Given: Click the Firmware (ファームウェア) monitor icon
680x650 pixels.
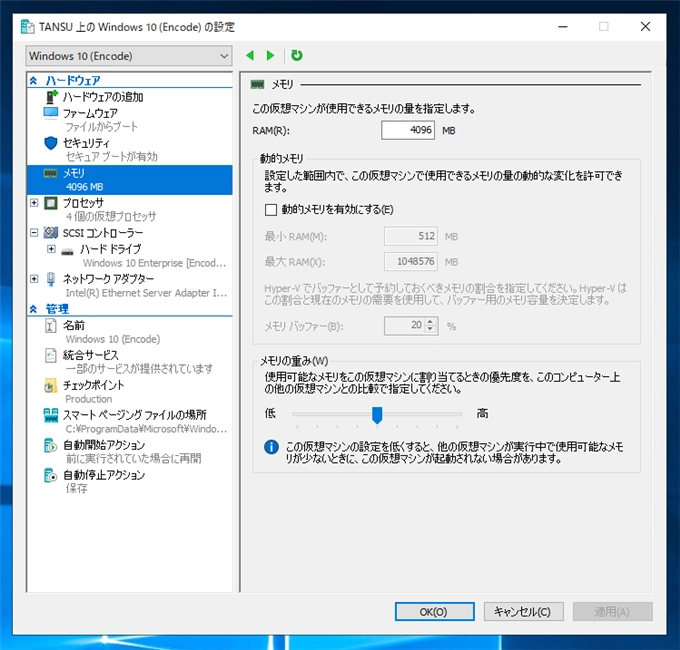Looking at the screenshot, I should 51,113.
